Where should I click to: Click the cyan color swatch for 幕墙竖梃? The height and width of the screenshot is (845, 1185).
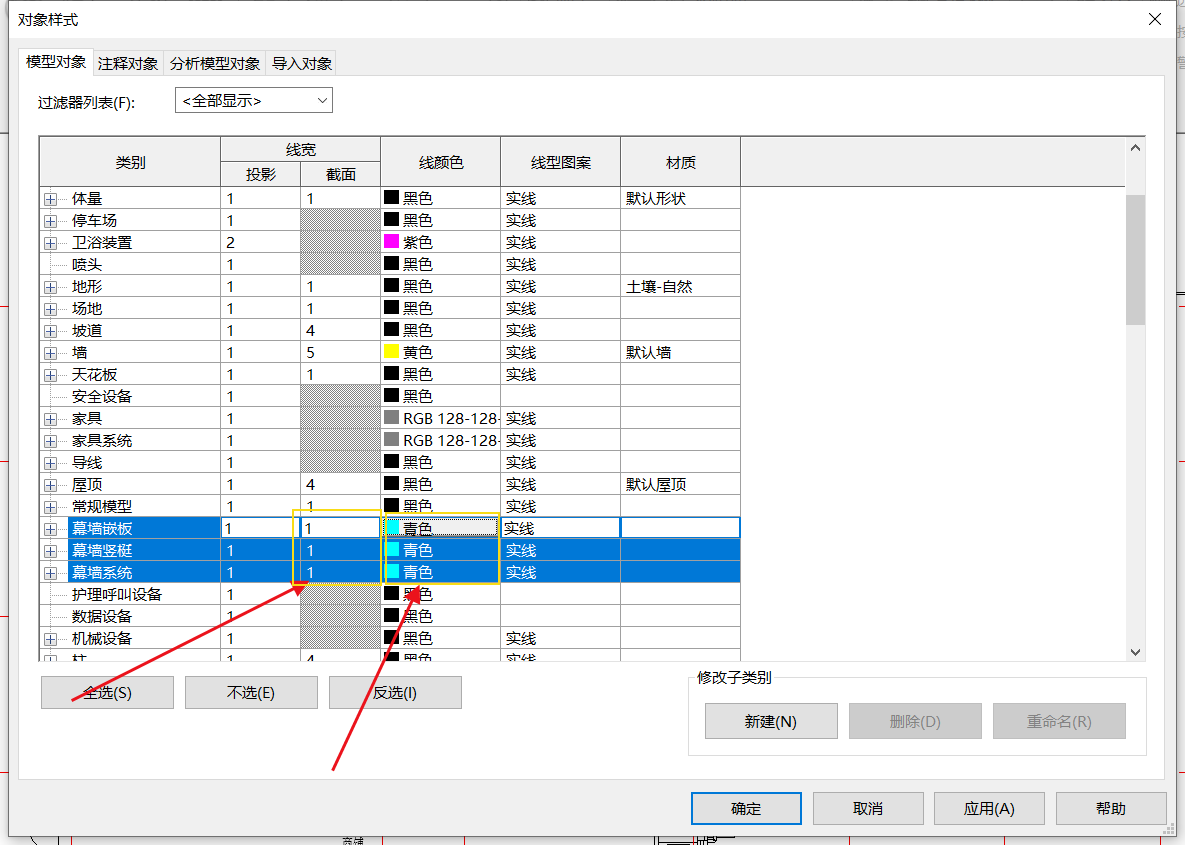[392, 550]
